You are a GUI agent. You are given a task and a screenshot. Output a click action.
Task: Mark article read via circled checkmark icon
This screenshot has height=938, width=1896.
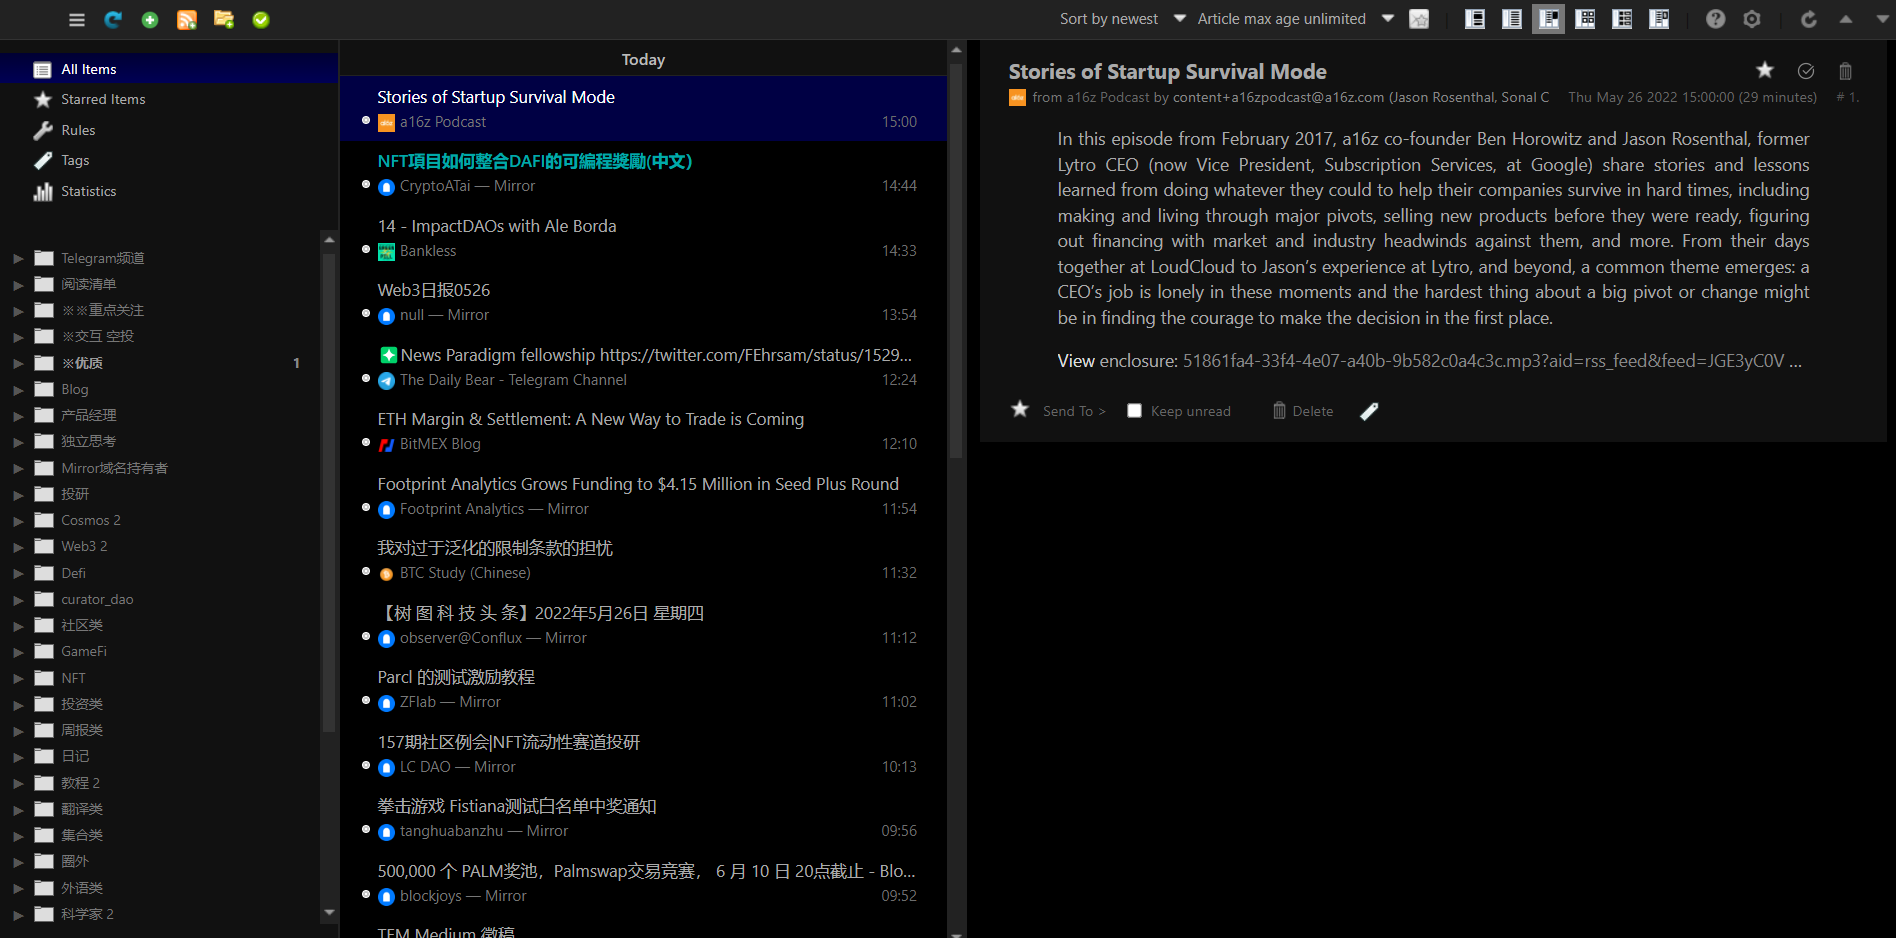coord(1806,71)
